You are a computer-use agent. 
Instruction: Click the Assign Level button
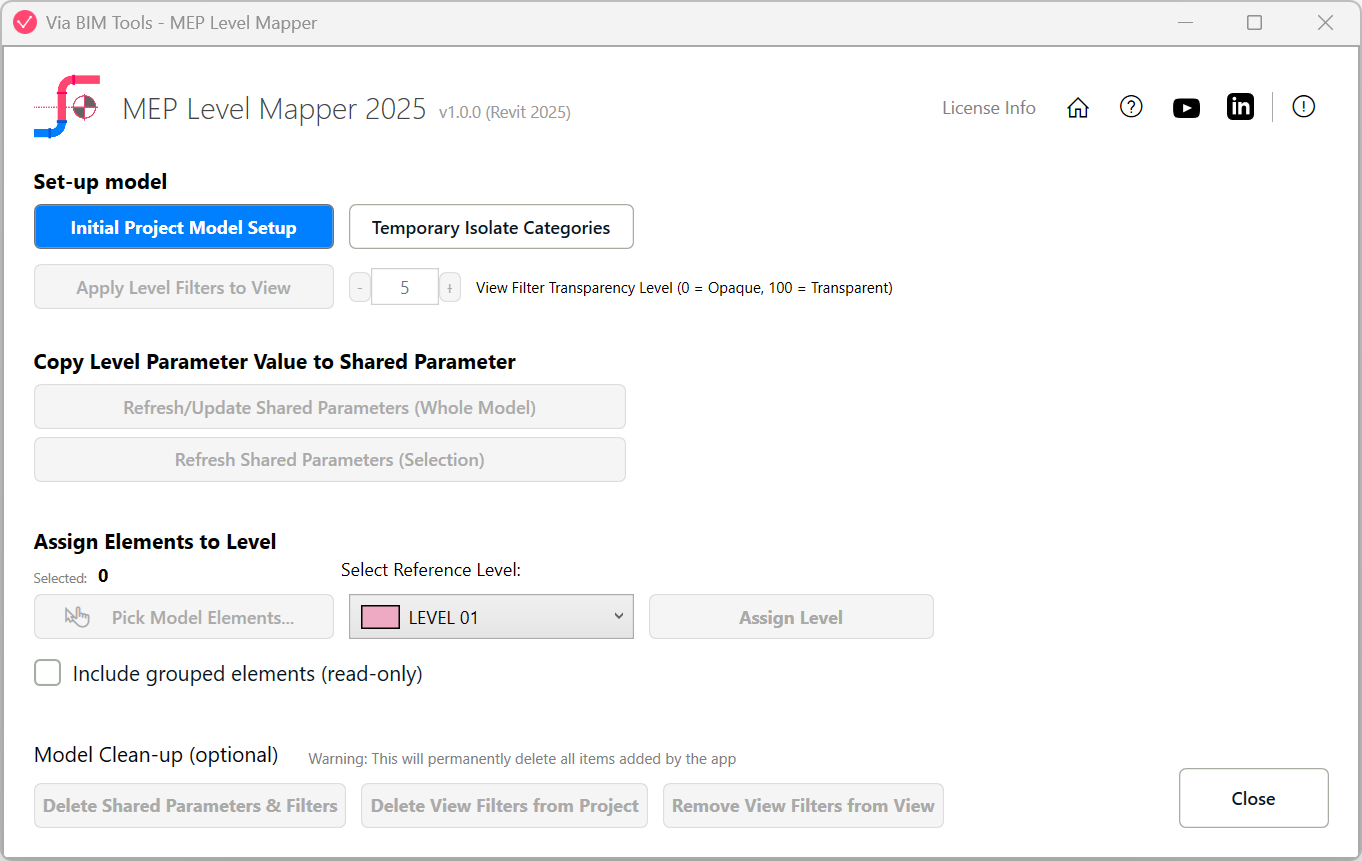[791, 617]
